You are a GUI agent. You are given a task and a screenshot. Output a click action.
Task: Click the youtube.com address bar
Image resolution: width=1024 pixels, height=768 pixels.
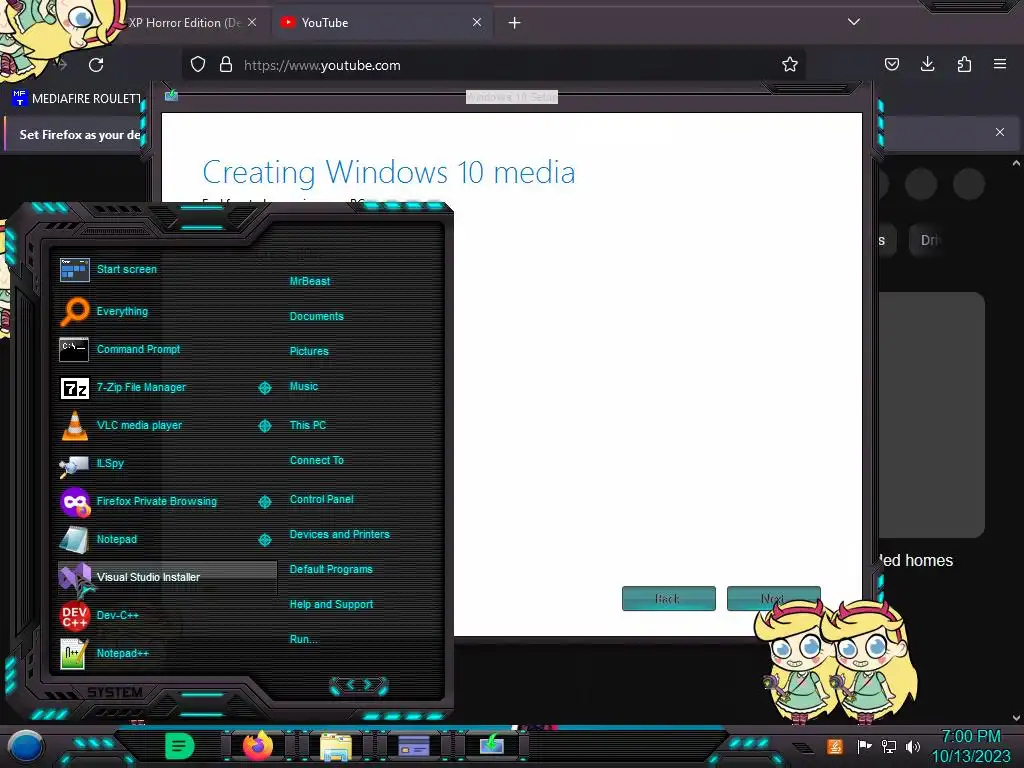493,65
